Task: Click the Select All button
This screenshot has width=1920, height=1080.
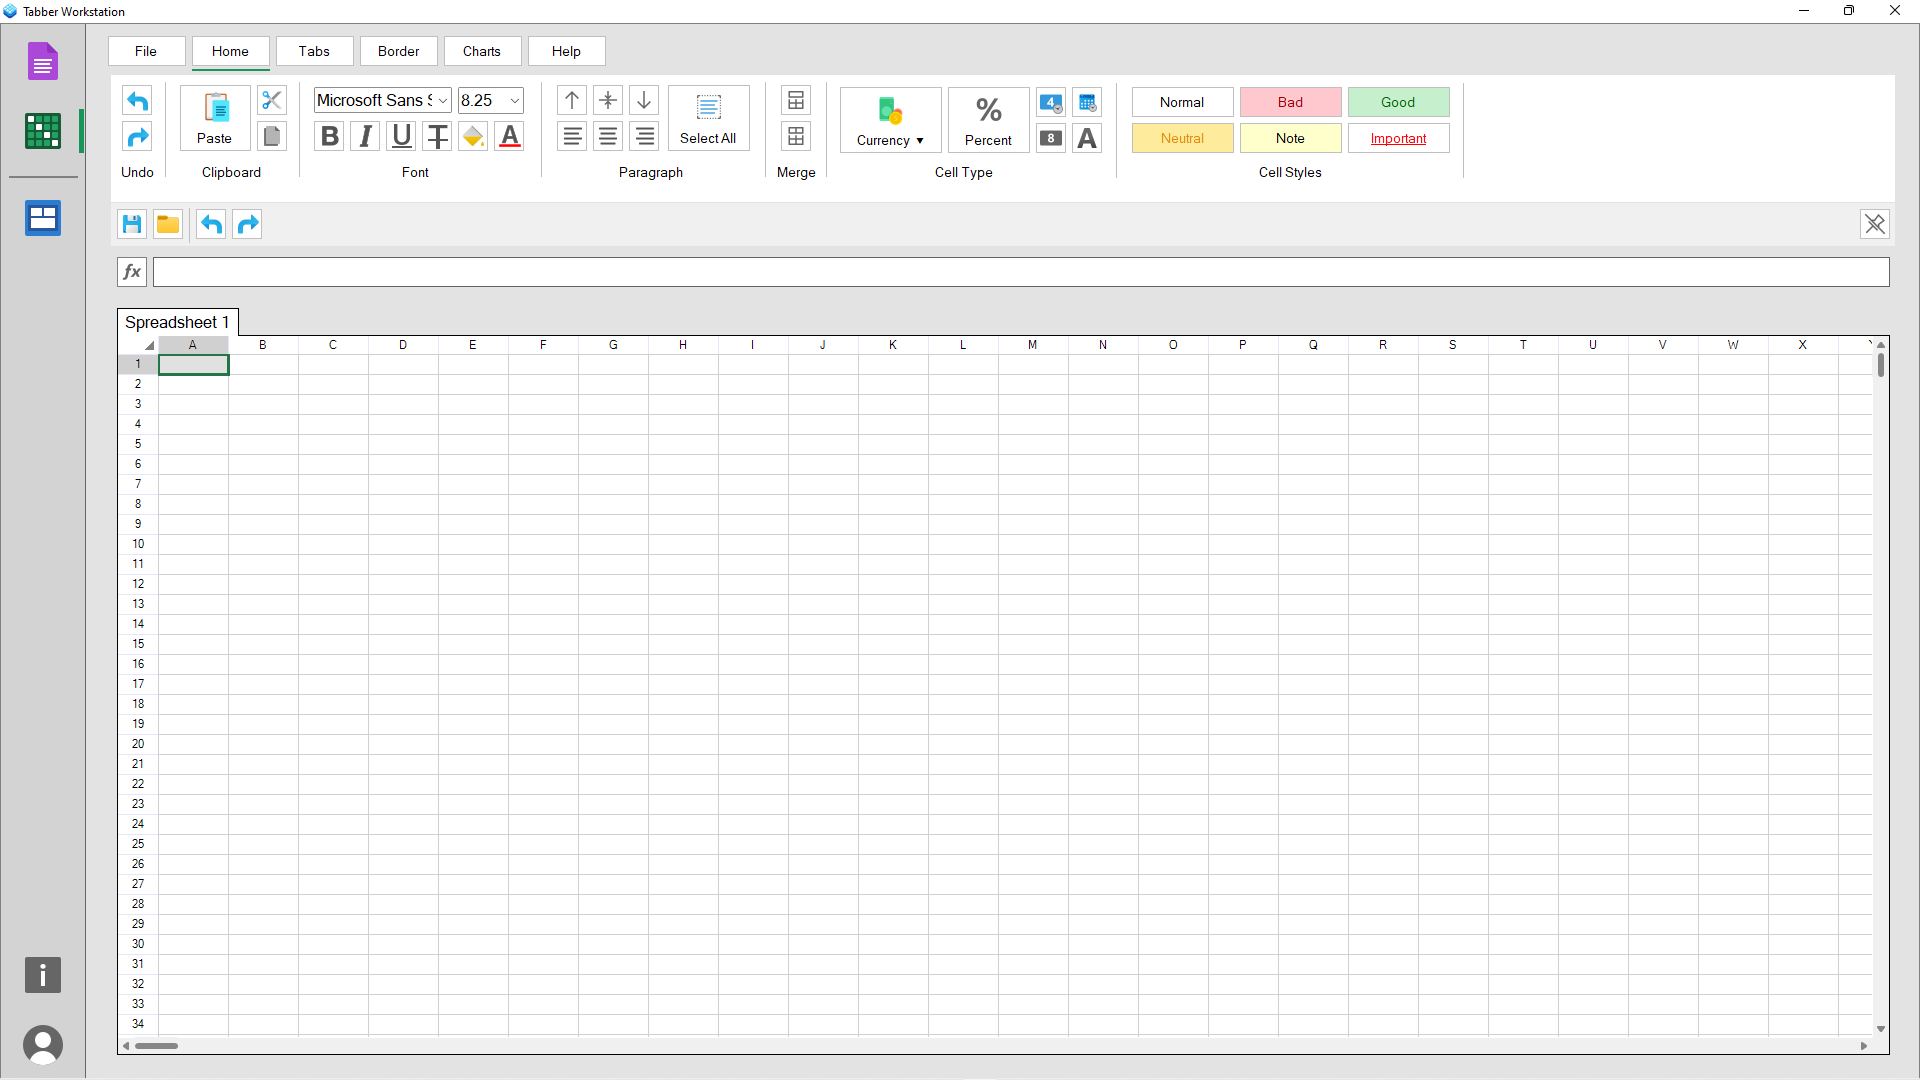Action: [x=708, y=118]
